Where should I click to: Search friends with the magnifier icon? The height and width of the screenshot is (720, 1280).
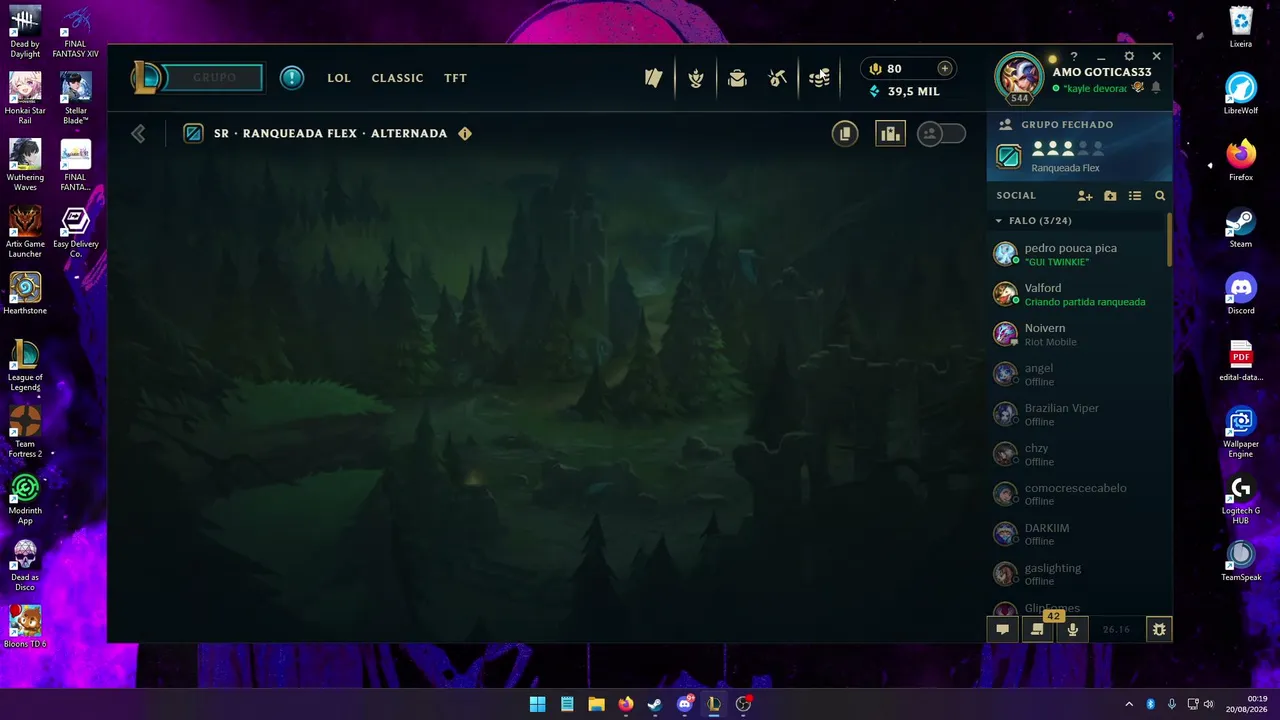coord(1160,196)
